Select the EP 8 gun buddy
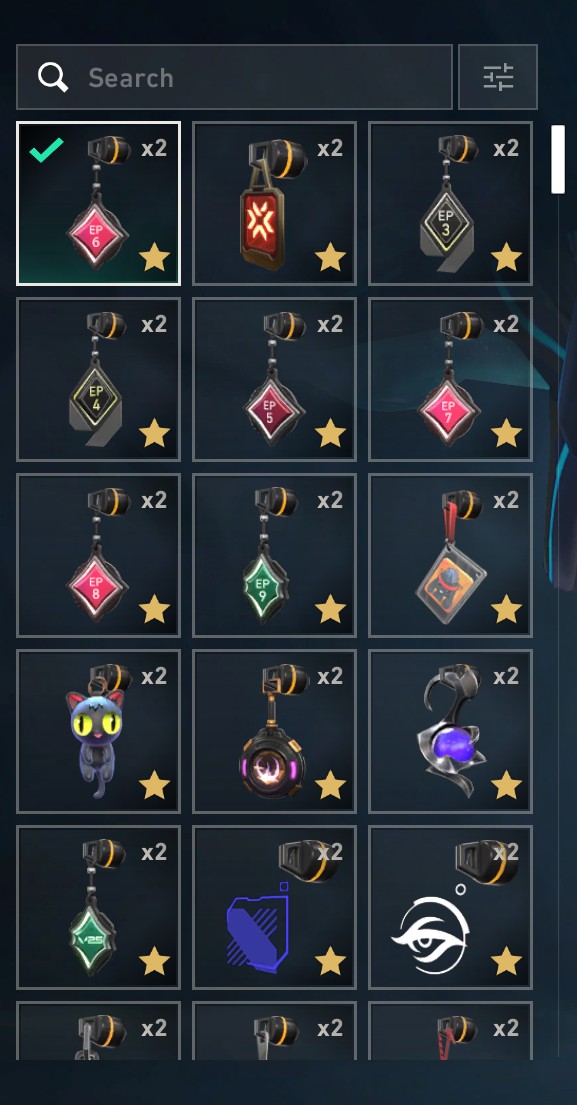Viewport: 577px width, 1105px height. click(99, 555)
